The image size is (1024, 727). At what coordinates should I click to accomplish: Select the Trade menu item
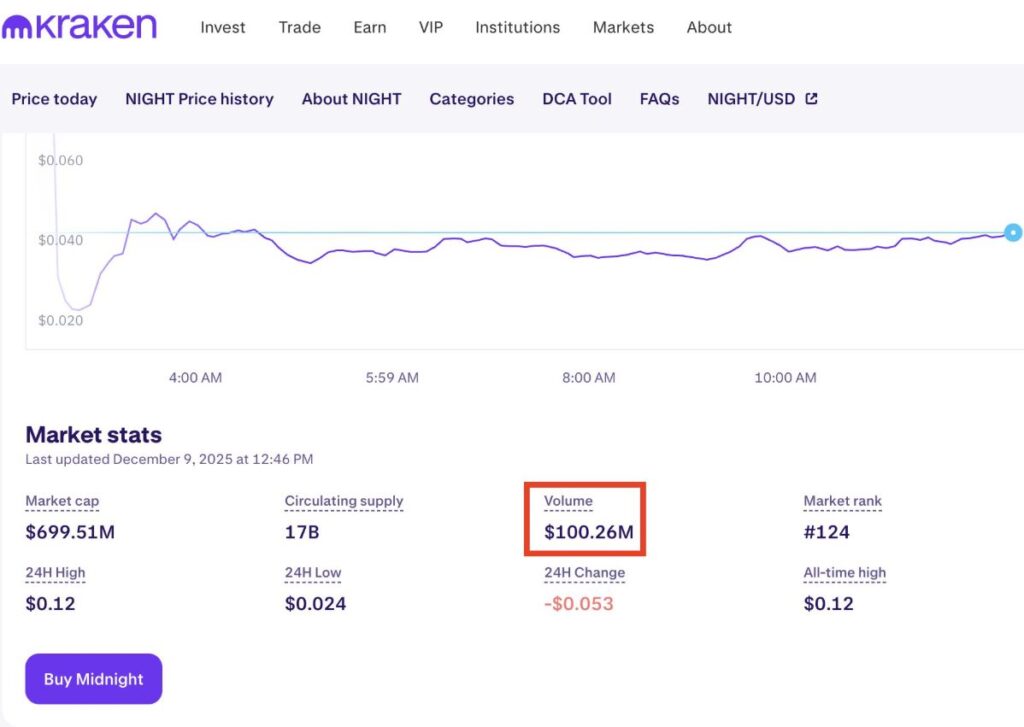tap(300, 27)
